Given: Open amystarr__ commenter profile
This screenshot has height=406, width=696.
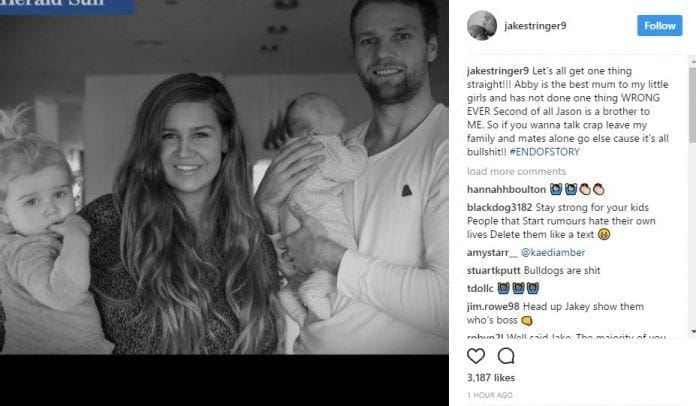Looking at the screenshot, I should click(492, 252).
